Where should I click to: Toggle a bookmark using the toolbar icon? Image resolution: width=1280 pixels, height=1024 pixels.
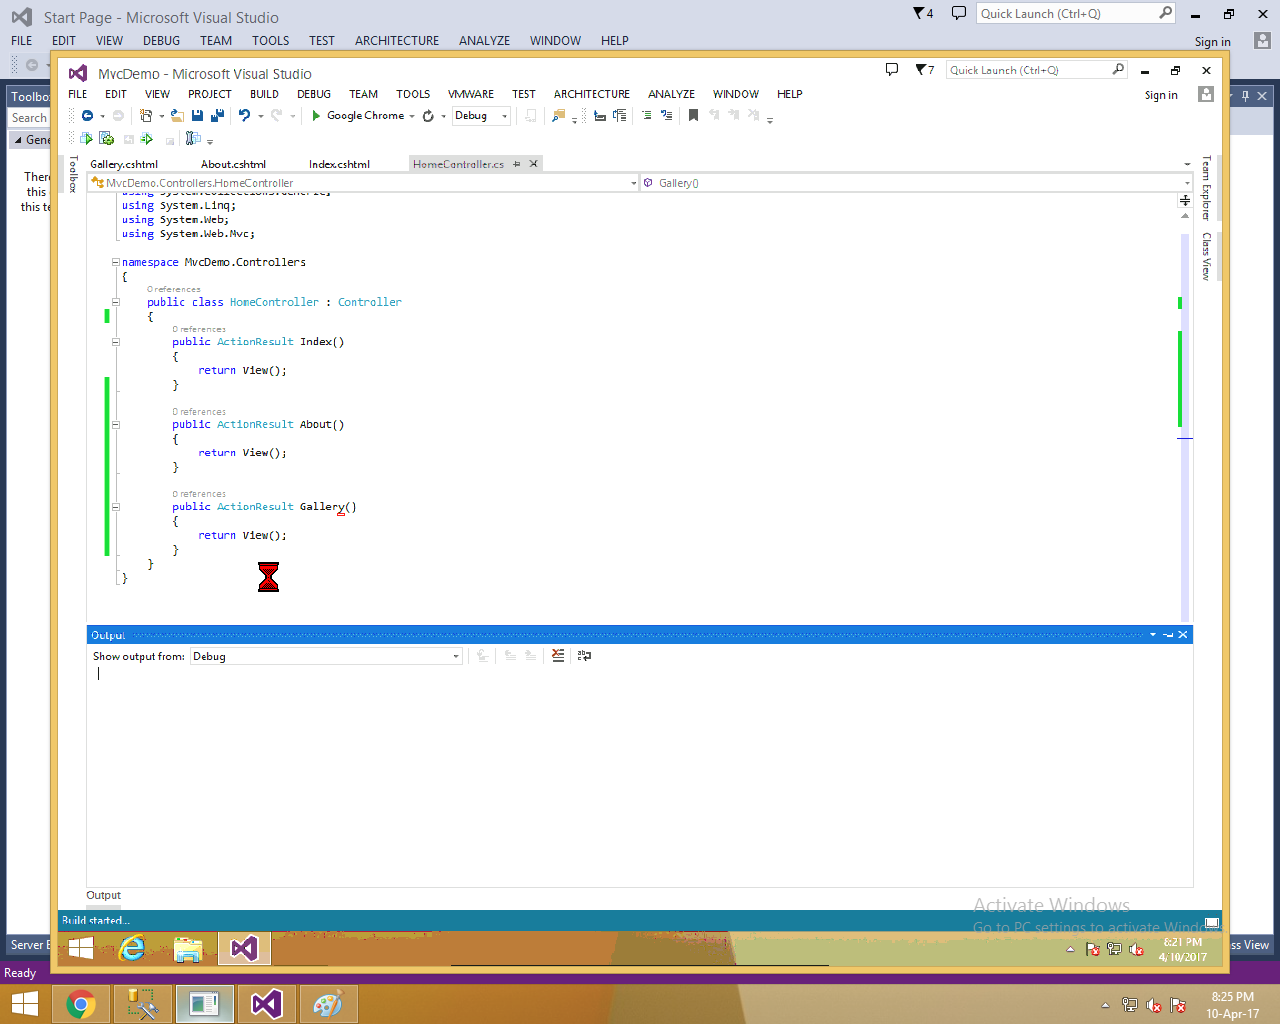click(x=694, y=115)
